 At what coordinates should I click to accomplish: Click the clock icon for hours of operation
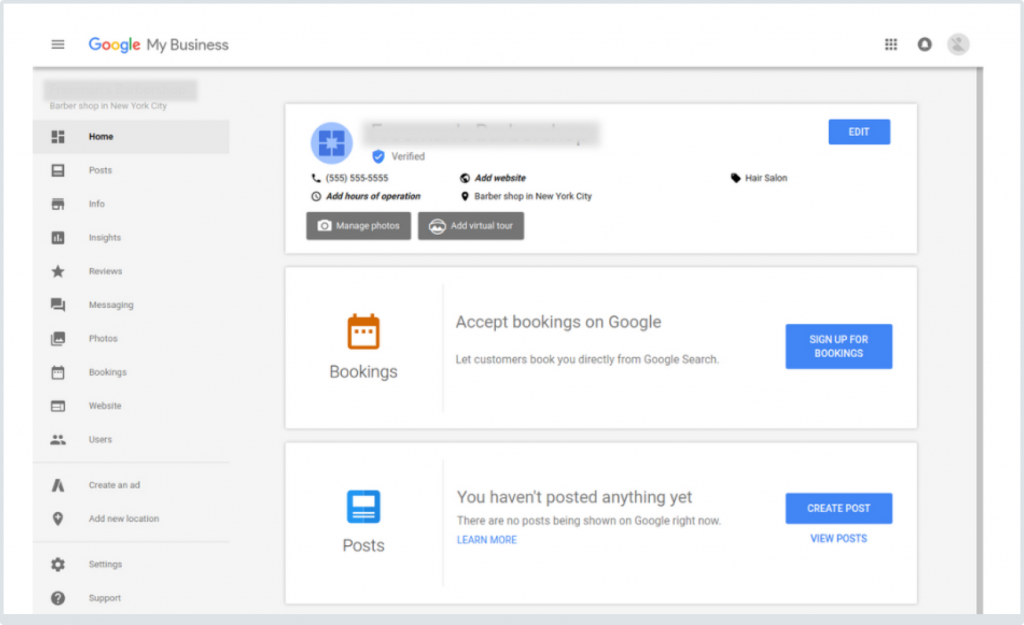316,196
